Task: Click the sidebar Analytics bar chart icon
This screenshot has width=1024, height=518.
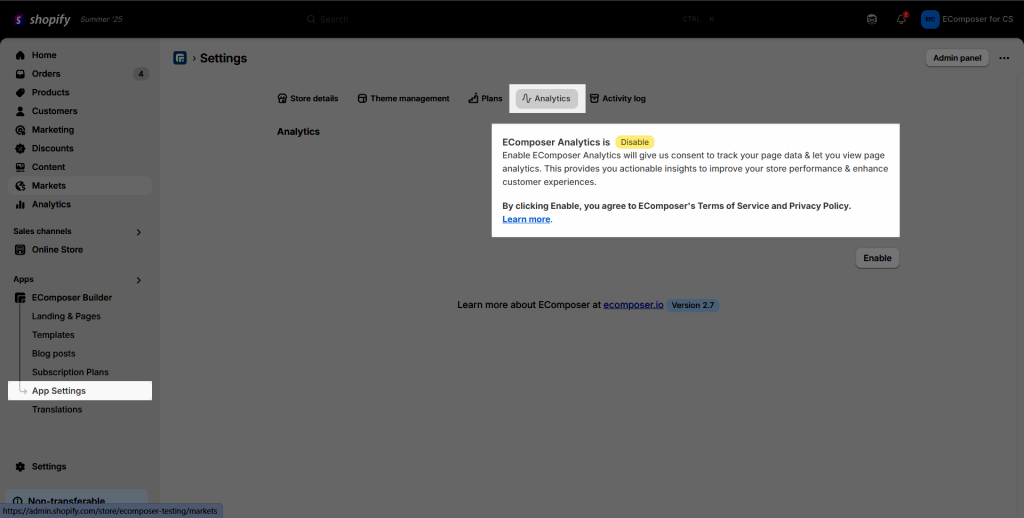Action: tap(20, 204)
